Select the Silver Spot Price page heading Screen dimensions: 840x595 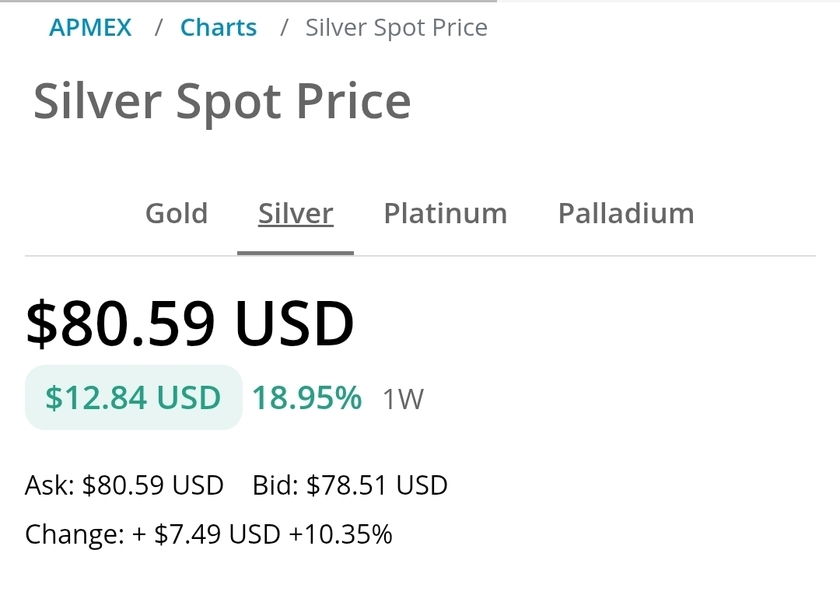(222, 101)
